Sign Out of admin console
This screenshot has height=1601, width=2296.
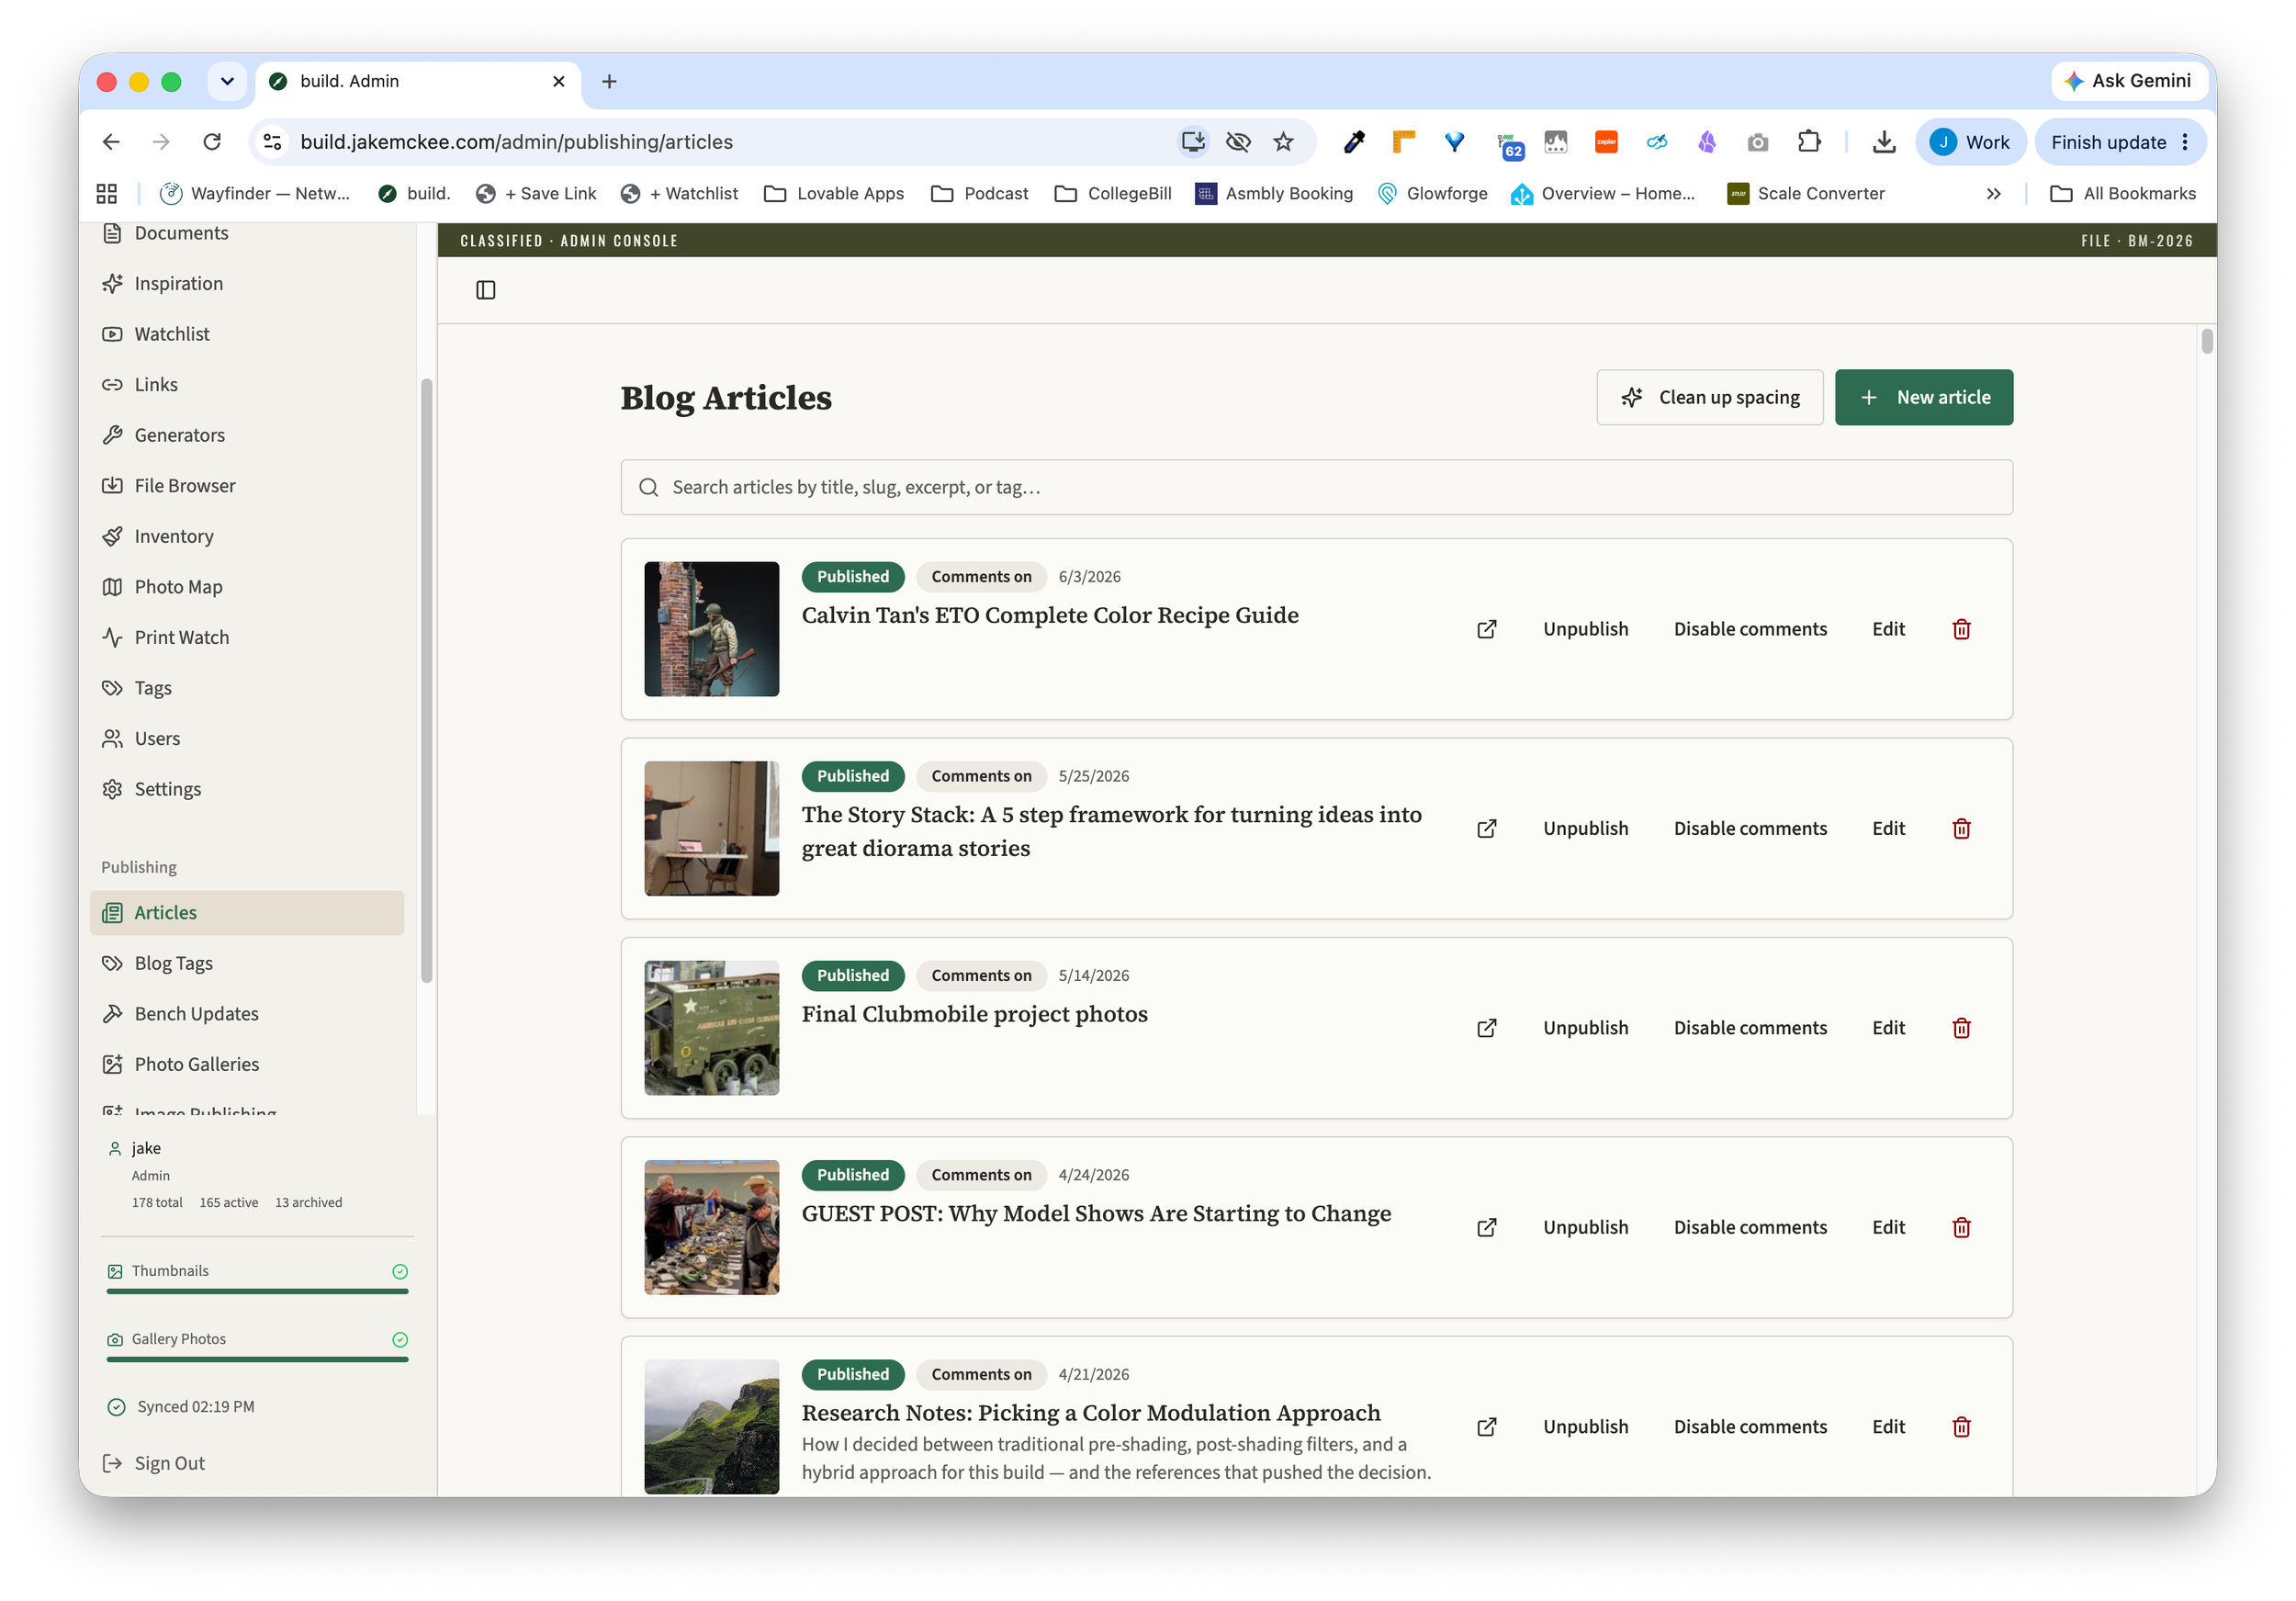(154, 1464)
